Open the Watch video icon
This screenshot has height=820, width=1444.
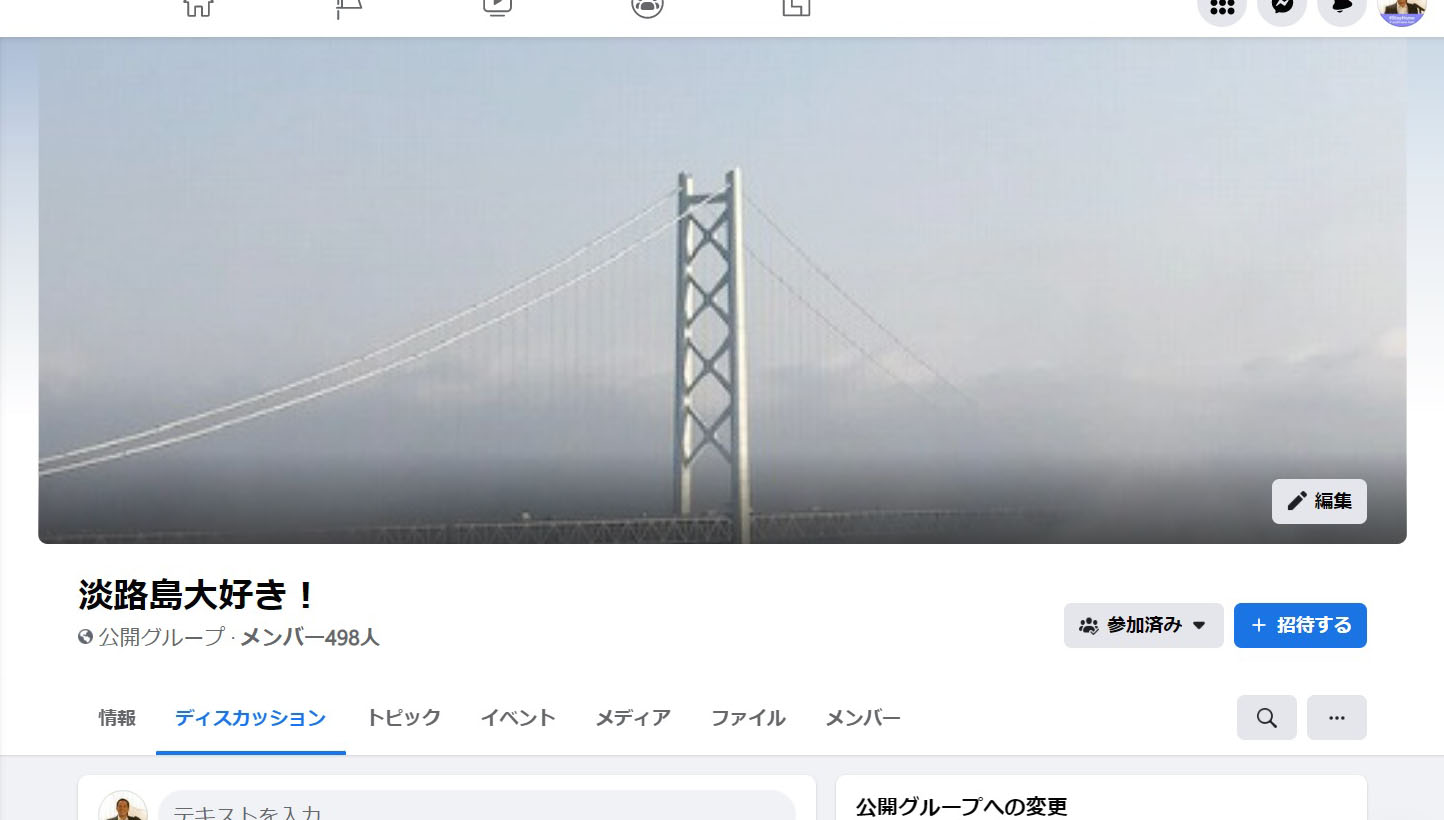[497, 6]
